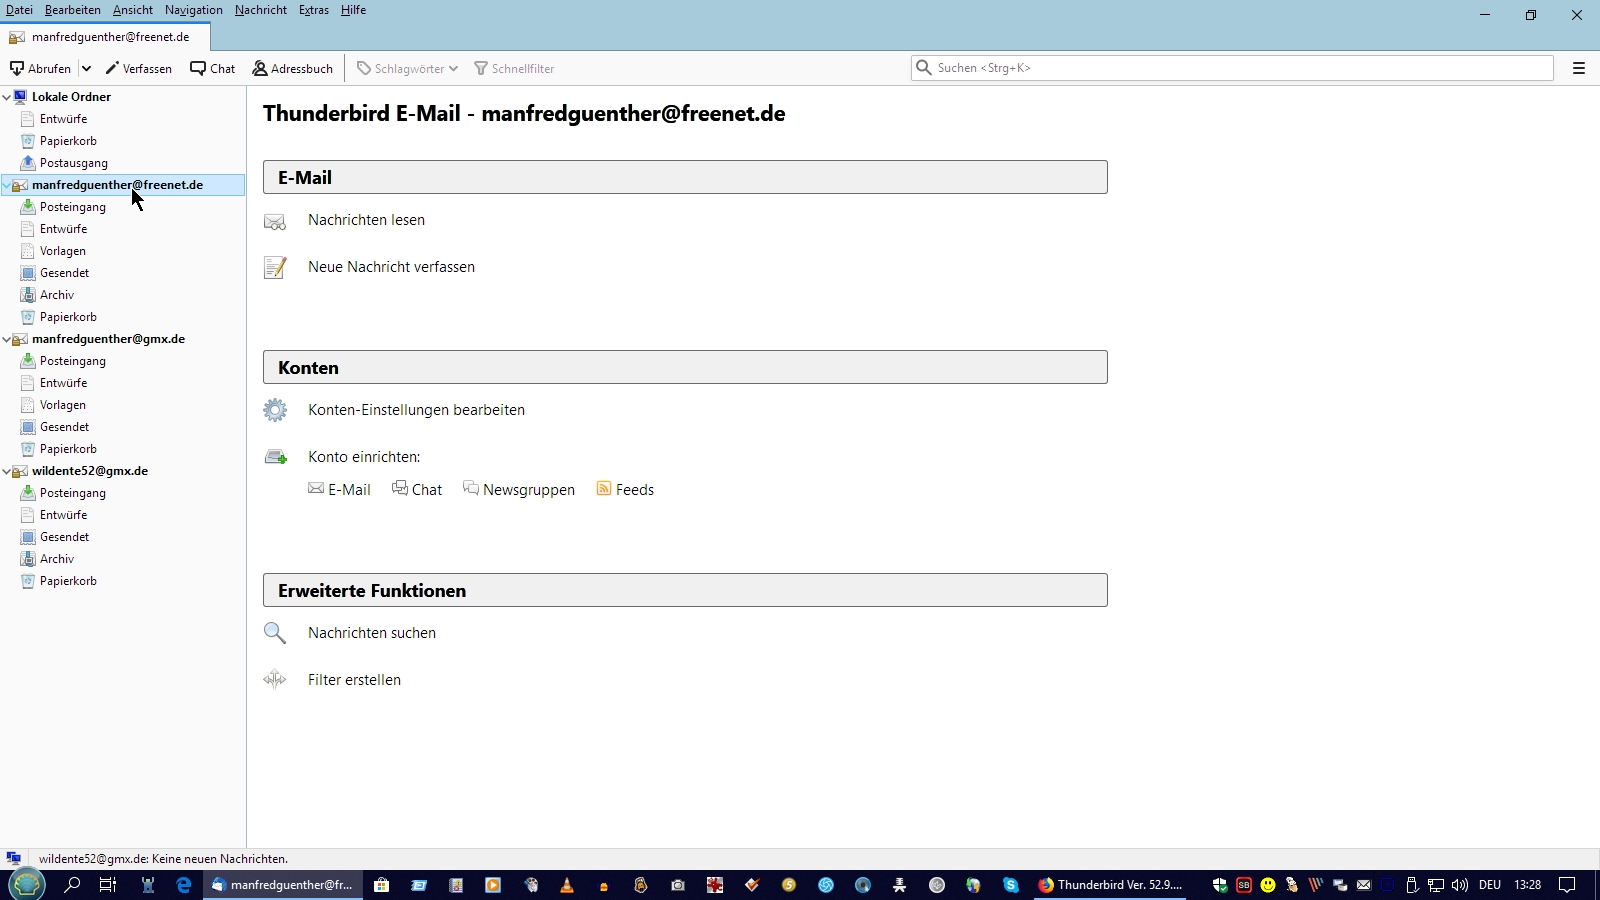Image resolution: width=1600 pixels, height=900 pixels.
Task: Open Posteingang of the freenet.de account
Action: (x=72, y=207)
